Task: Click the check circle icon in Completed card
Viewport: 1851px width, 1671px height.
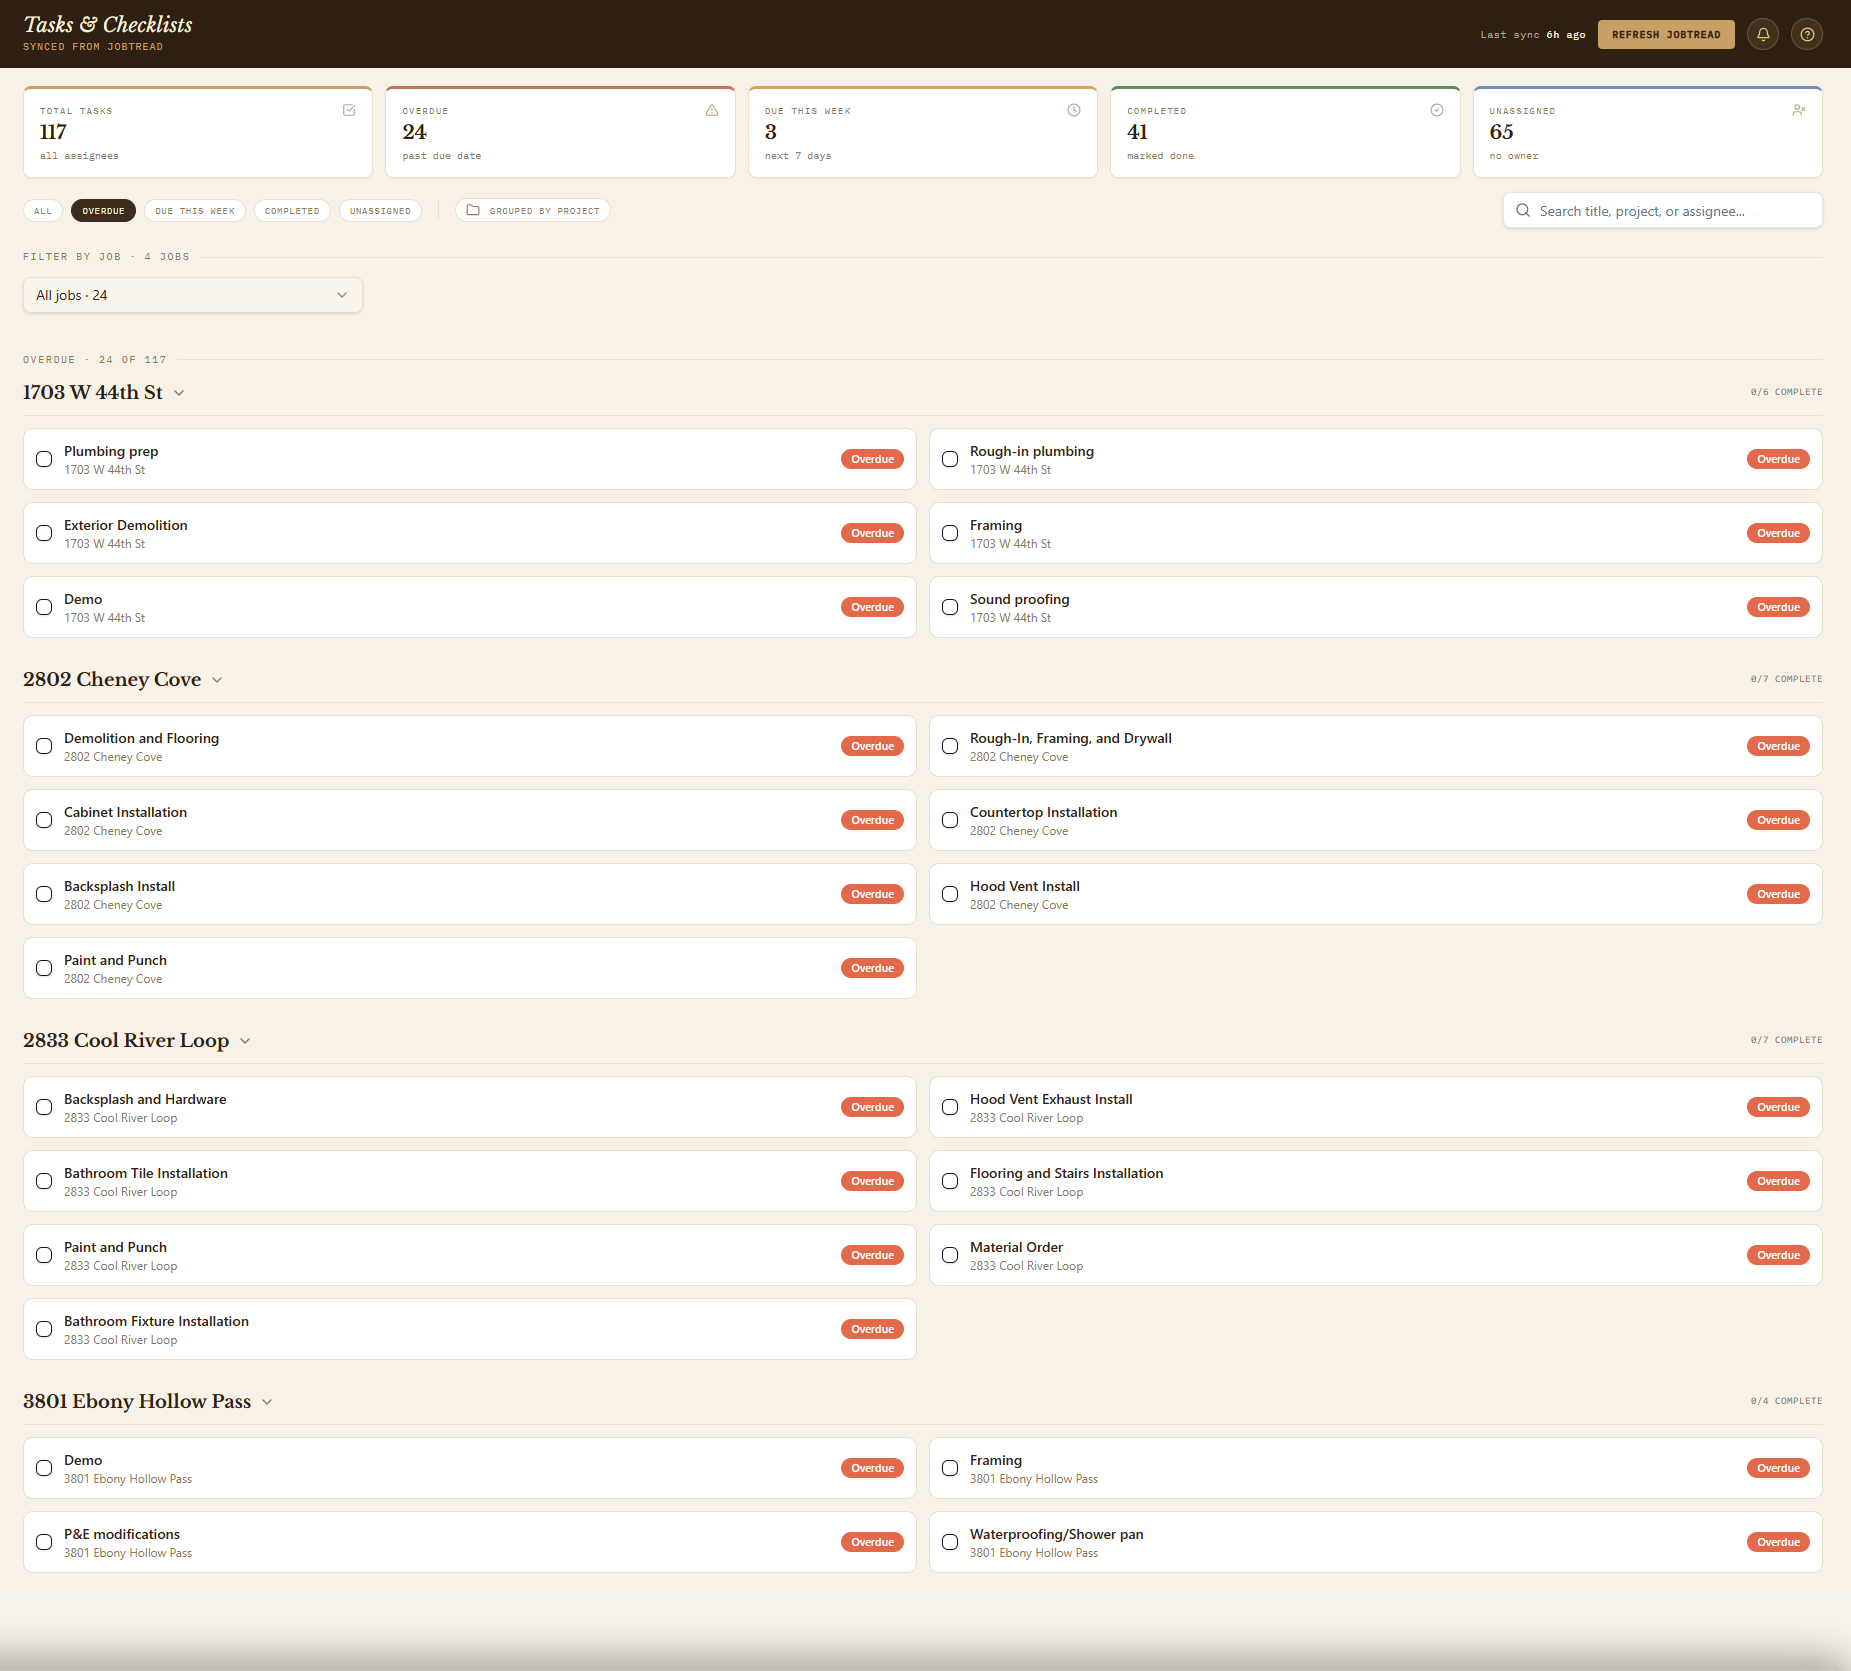Action: (1437, 110)
